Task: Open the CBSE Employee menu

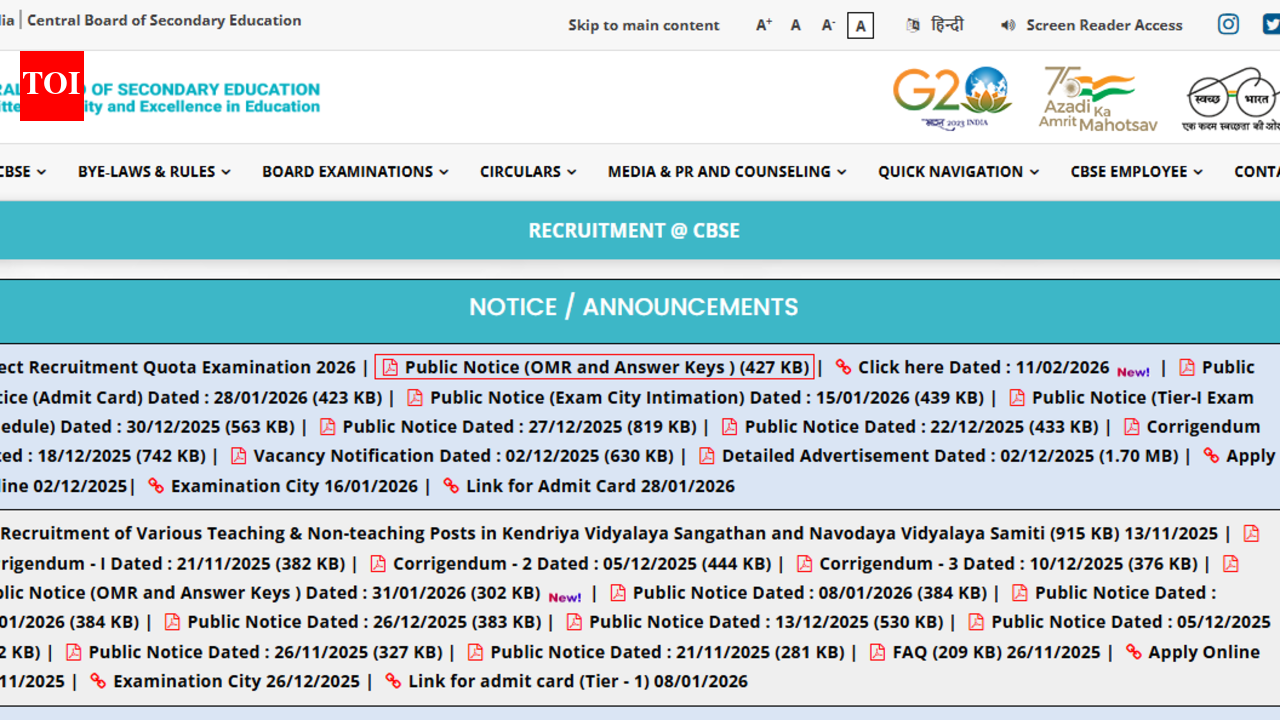Action: pos(1136,172)
